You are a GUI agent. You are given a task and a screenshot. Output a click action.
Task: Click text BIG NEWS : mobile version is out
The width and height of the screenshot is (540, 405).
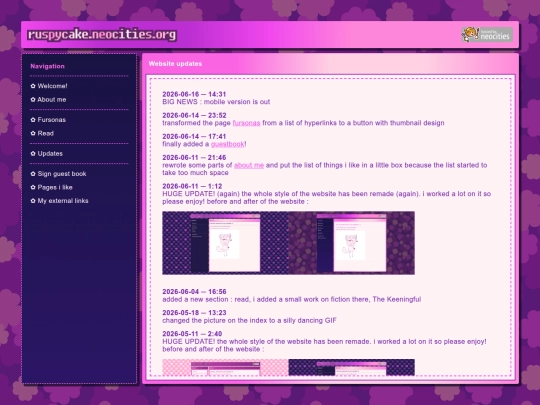(x=216, y=102)
